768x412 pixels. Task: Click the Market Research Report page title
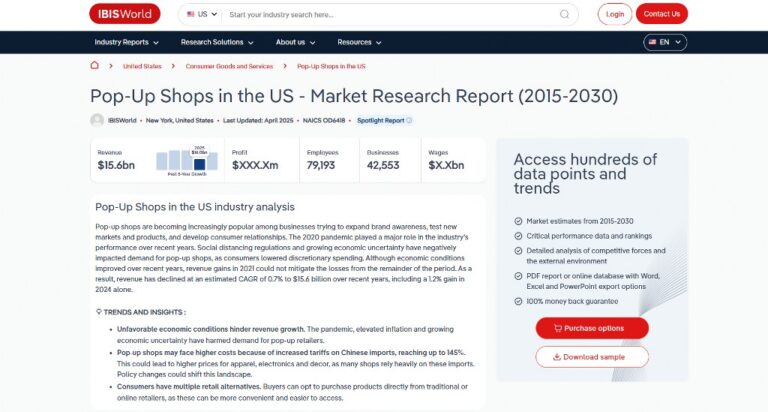354,96
